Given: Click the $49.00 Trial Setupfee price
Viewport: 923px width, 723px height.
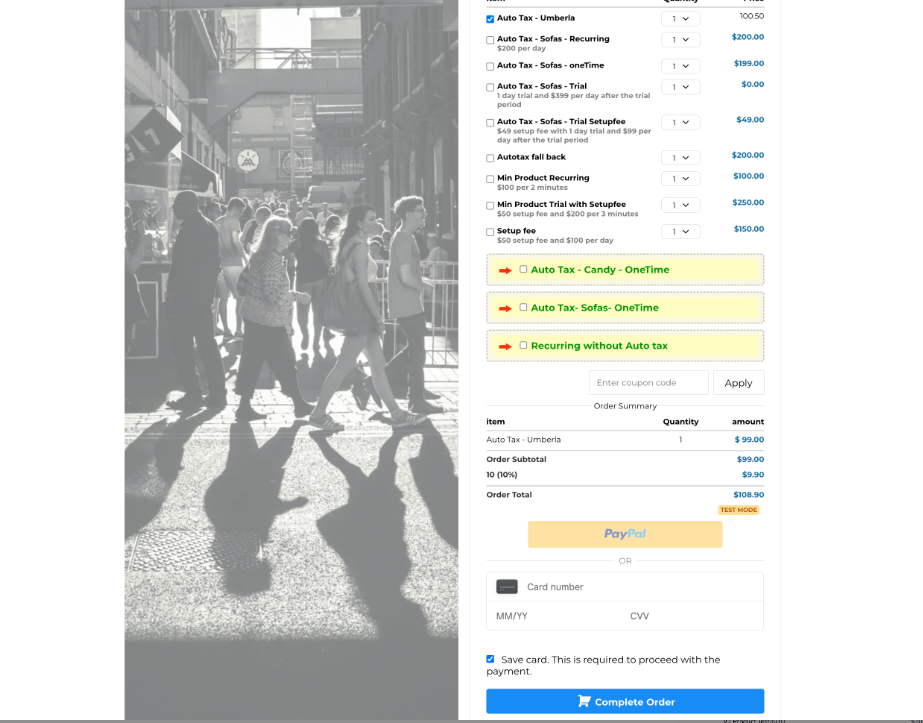Looking at the screenshot, I should 750,120.
